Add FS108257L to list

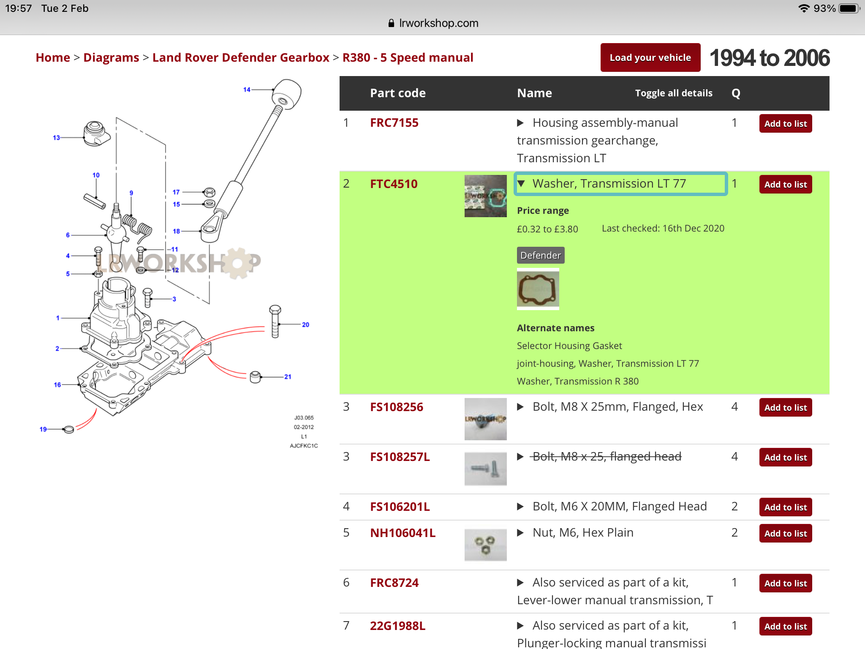coord(786,458)
